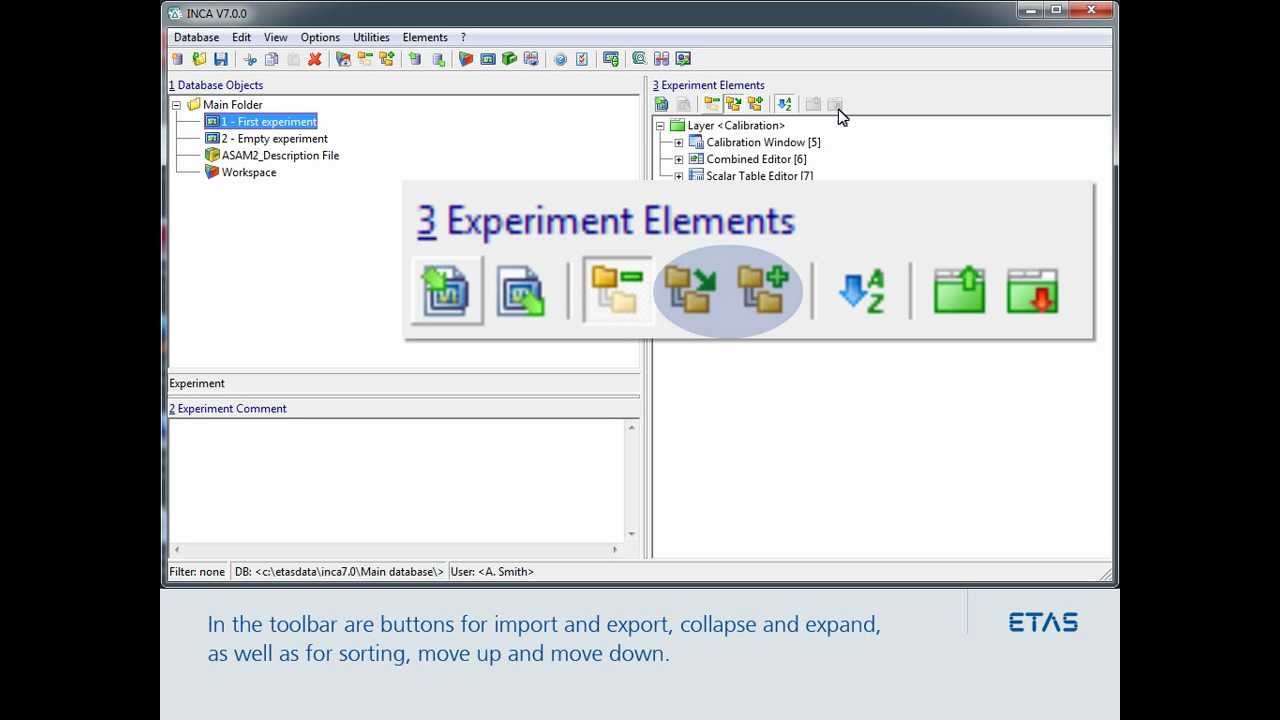The image size is (1280, 720).
Task: Click the scissors Cut icon
Action: [x=250, y=59]
